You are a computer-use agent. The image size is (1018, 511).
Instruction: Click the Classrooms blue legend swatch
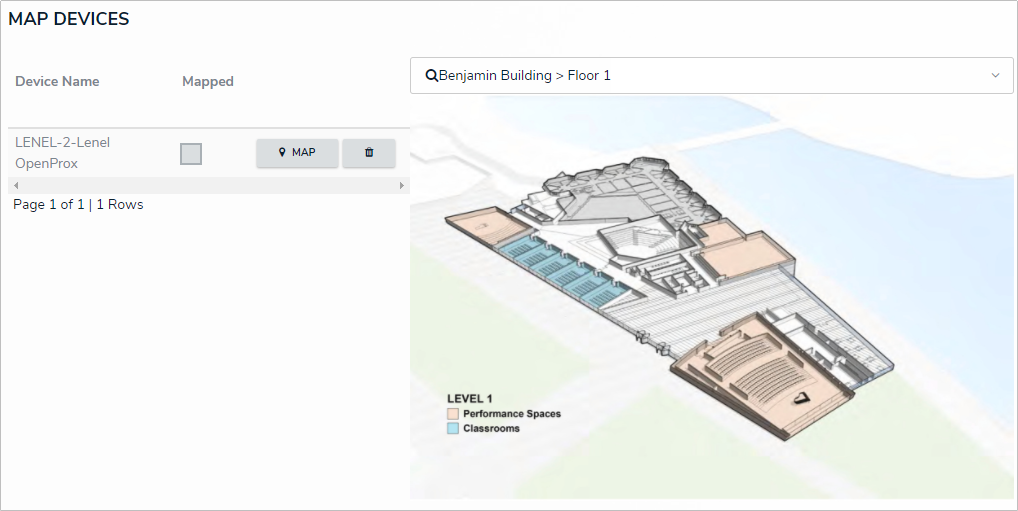coord(453,429)
